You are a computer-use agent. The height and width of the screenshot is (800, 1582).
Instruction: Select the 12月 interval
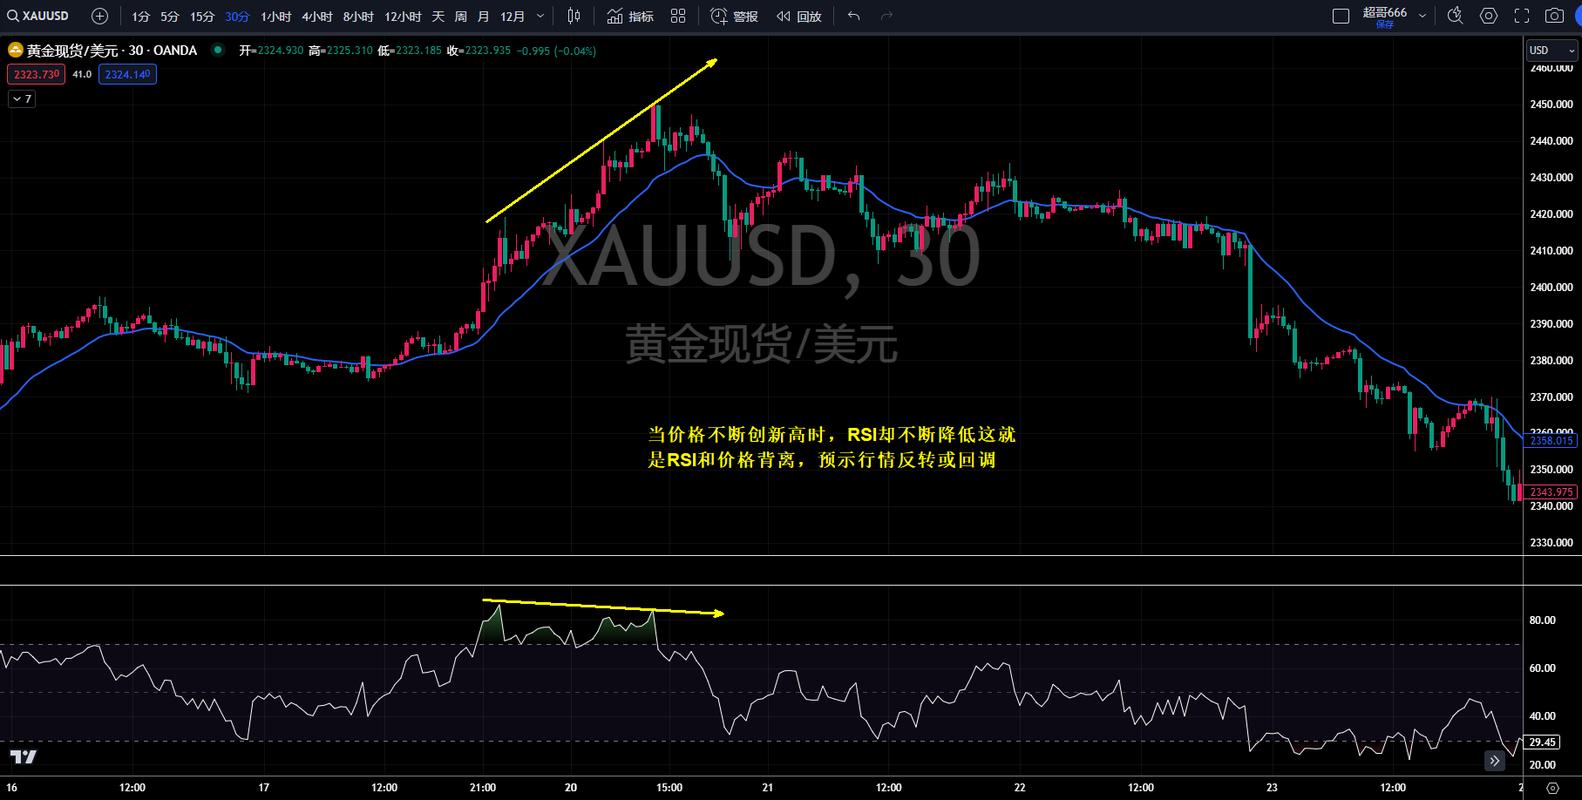512,16
